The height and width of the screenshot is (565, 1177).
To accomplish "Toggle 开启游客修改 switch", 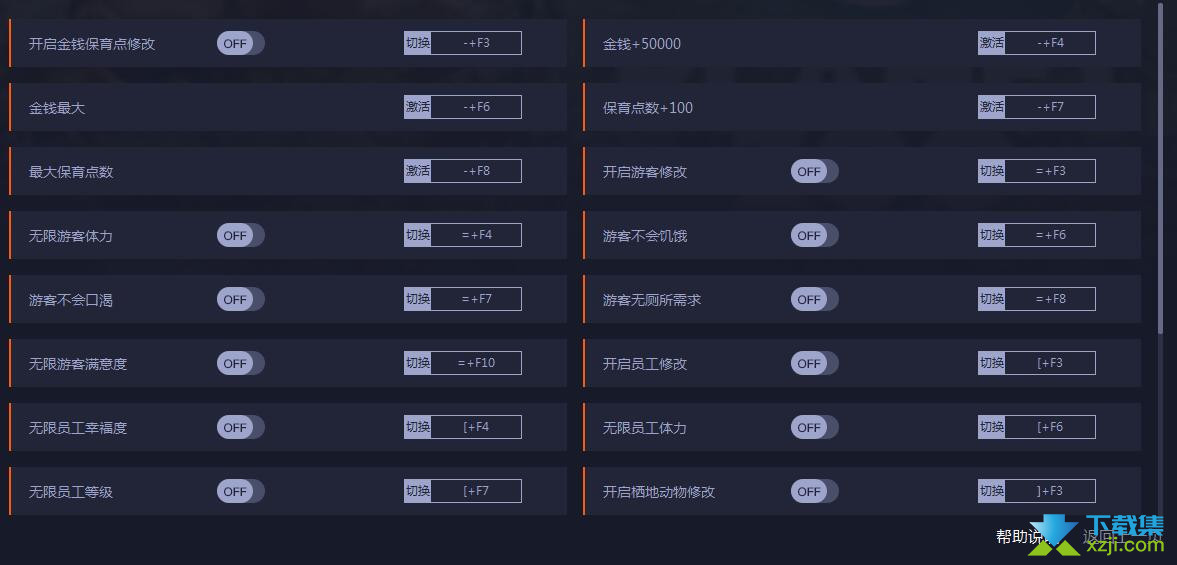I will click(814, 171).
